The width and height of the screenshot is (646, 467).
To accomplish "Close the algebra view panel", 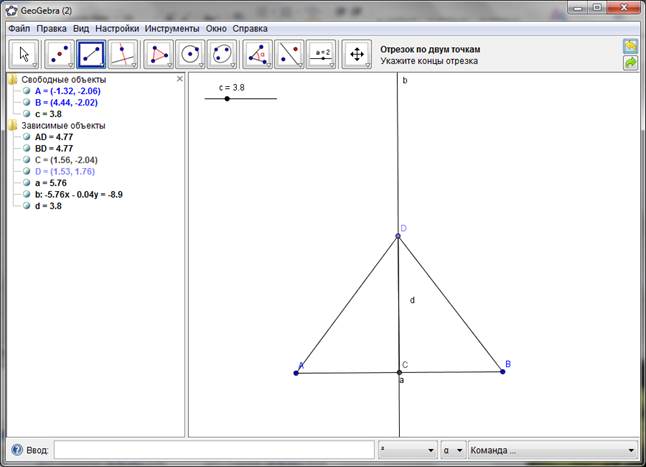I will [x=180, y=79].
